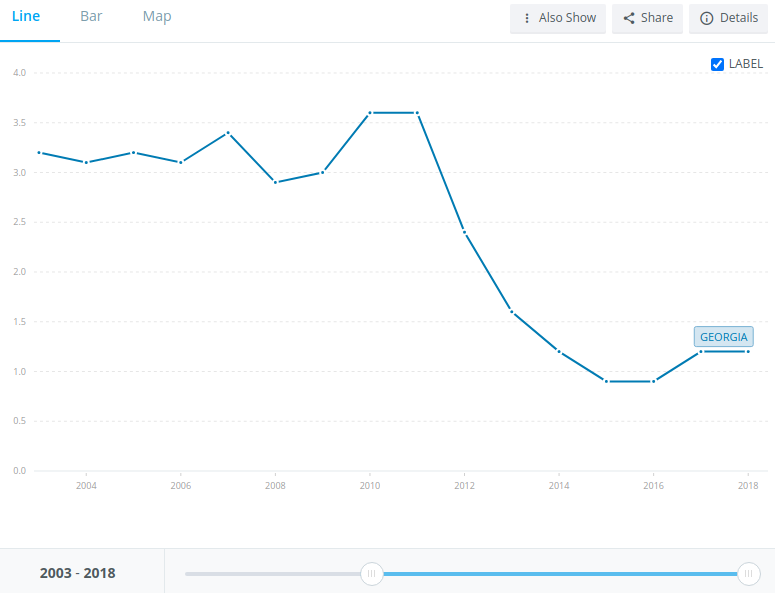Image resolution: width=775 pixels, height=593 pixels.
Task: Switch to the Bar tab
Action: click(x=91, y=17)
